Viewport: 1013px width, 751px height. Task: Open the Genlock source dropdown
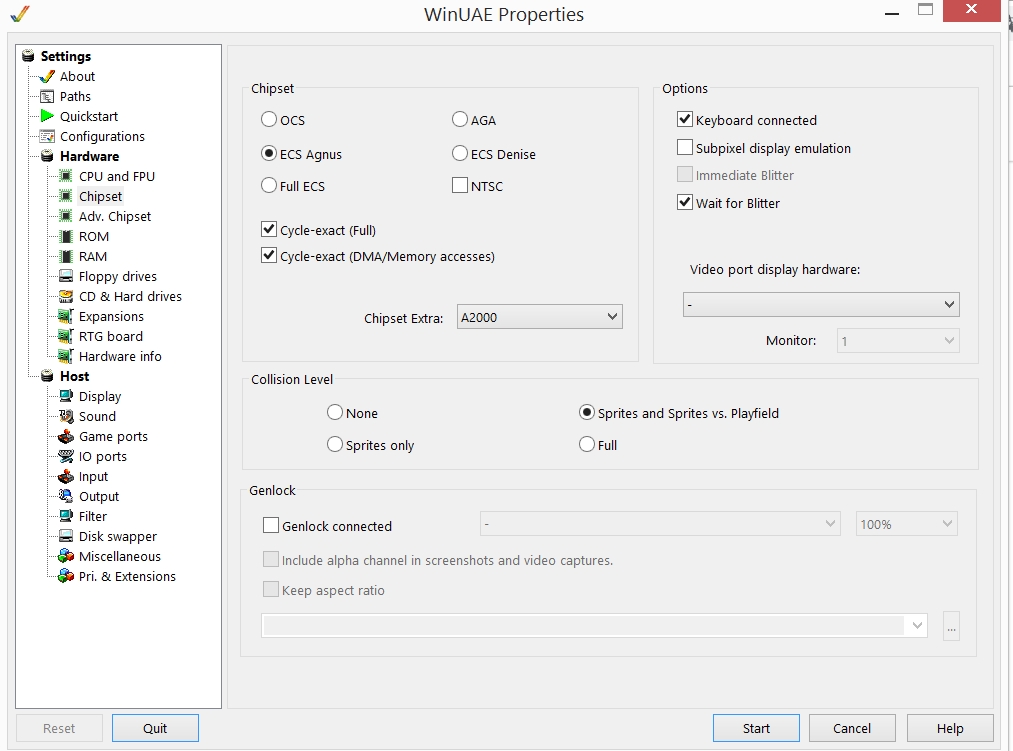[x=660, y=524]
